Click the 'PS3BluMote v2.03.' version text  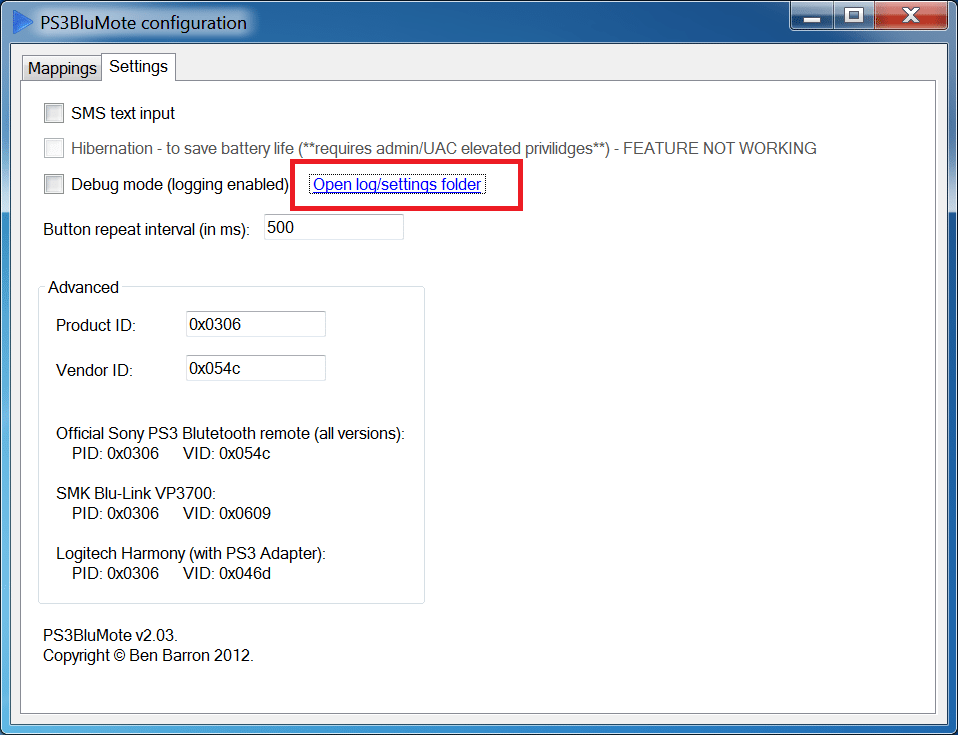[110, 635]
